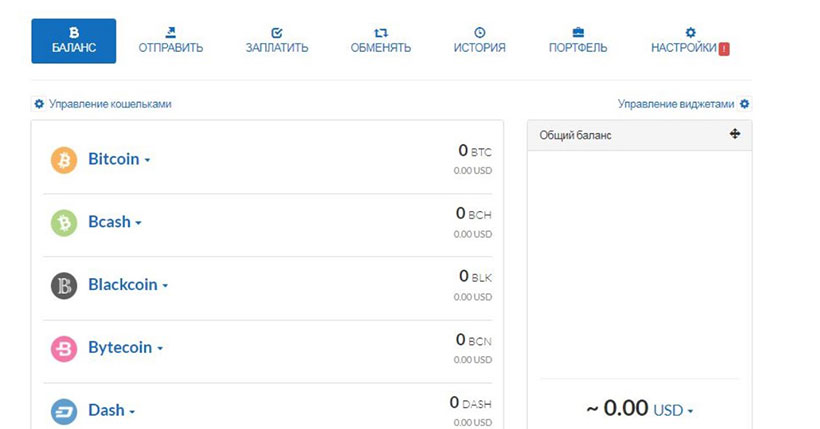Click the 0 BLK balance value
The height and width of the screenshot is (429, 820).
click(475, 276)
